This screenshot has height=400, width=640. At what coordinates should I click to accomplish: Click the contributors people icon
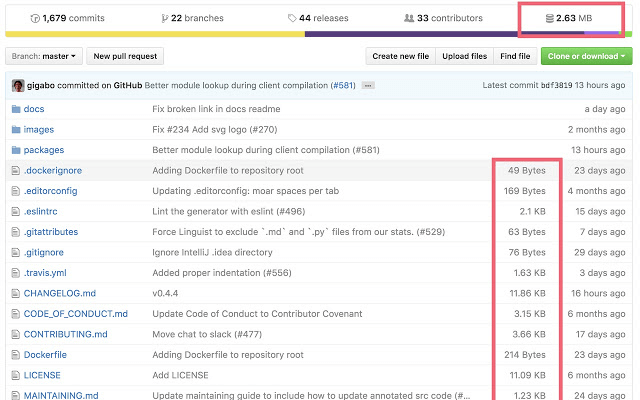[x=408, y=18]
